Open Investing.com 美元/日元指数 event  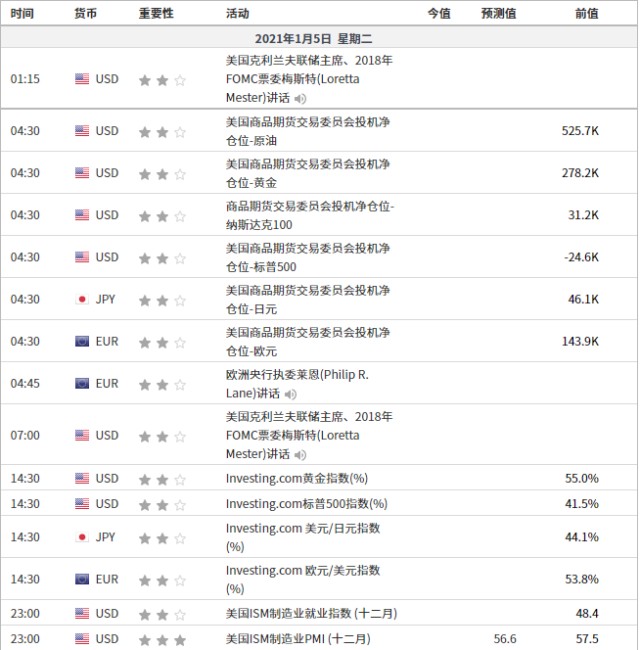(x=303, y=537)
